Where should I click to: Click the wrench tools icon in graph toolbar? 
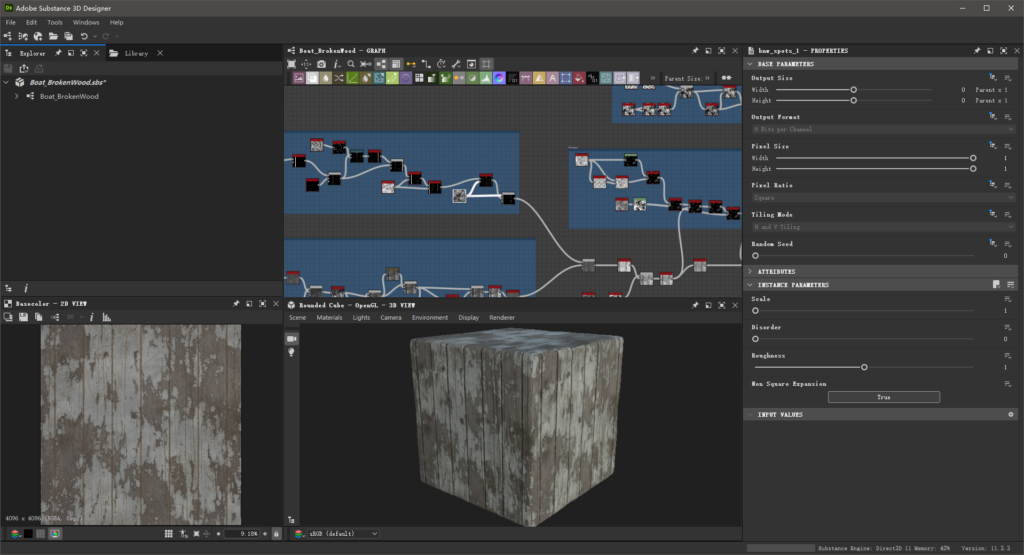[x=456, y=64]
